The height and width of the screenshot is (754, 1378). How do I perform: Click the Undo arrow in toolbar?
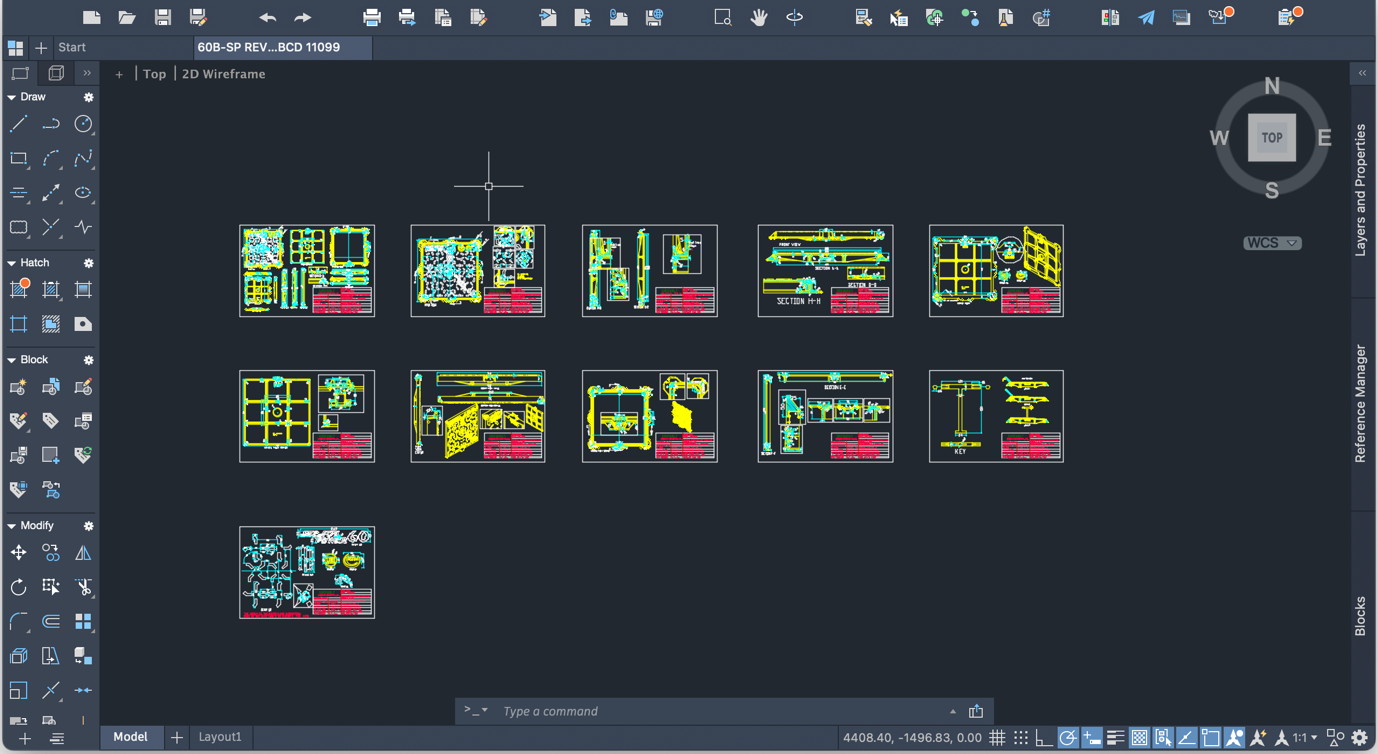coord(267,17)
